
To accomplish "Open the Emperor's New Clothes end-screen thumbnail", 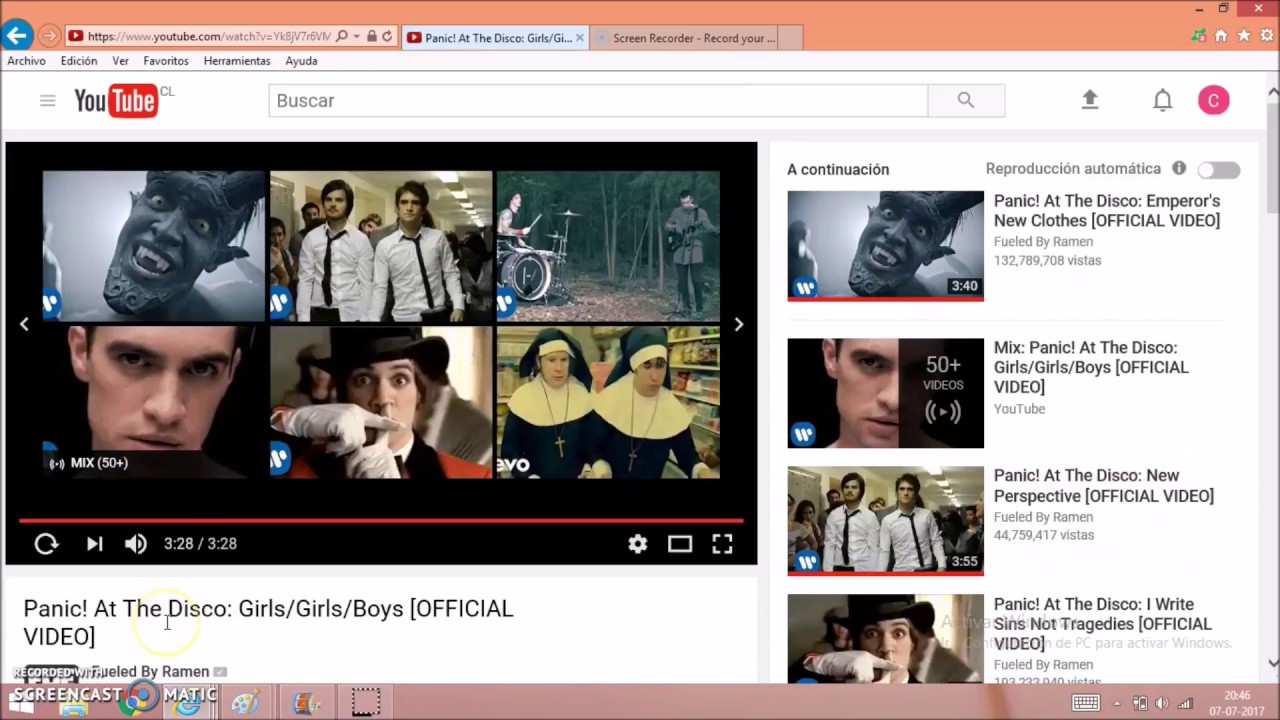I will pyautogui.click(x=153, y=246).
